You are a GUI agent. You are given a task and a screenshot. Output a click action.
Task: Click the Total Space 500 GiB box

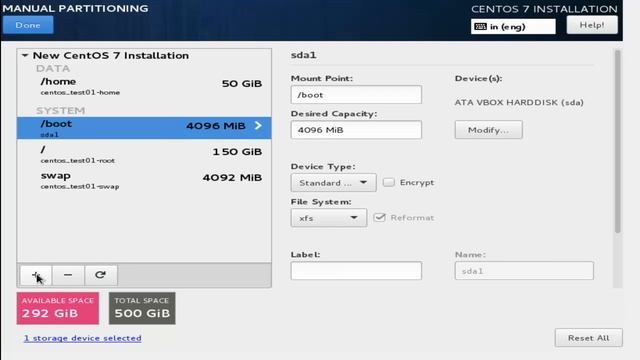click(142, 308)
